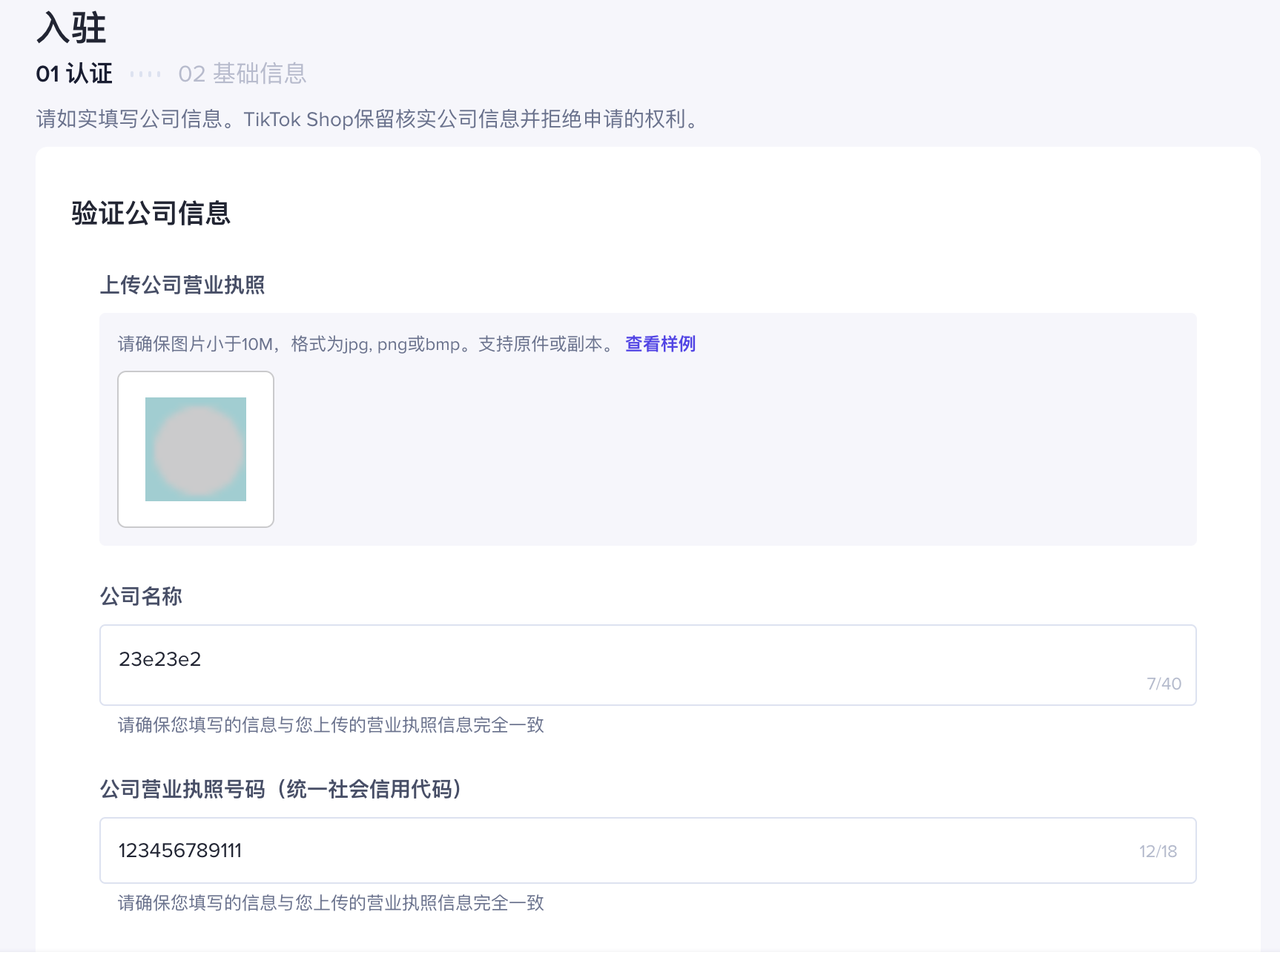Click the 7/40 character counter
1280x955 pixels.
click(x=1164, y=684)
